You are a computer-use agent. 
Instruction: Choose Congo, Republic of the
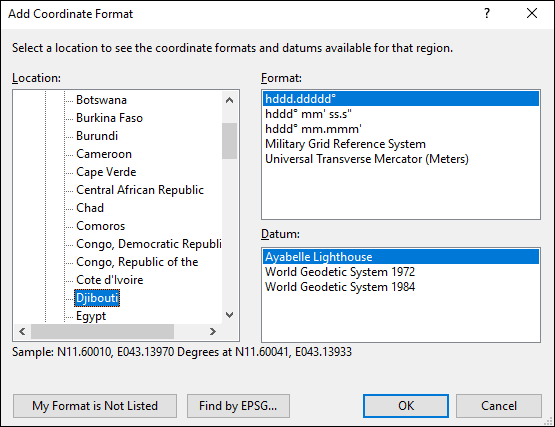point(137,262)
